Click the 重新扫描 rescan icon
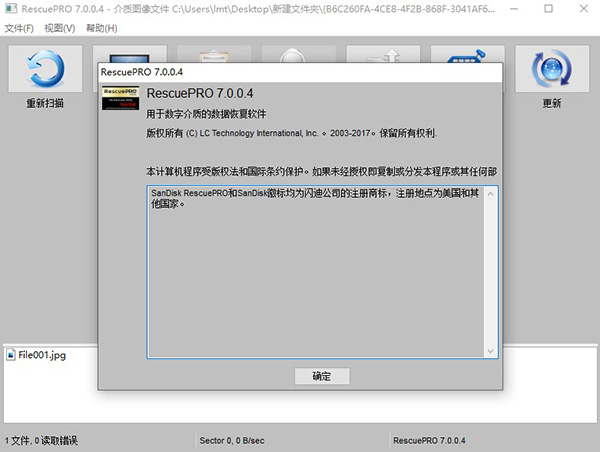Image resolution: width=600 pixels, height=452 pixels. [x=45, y=69]
